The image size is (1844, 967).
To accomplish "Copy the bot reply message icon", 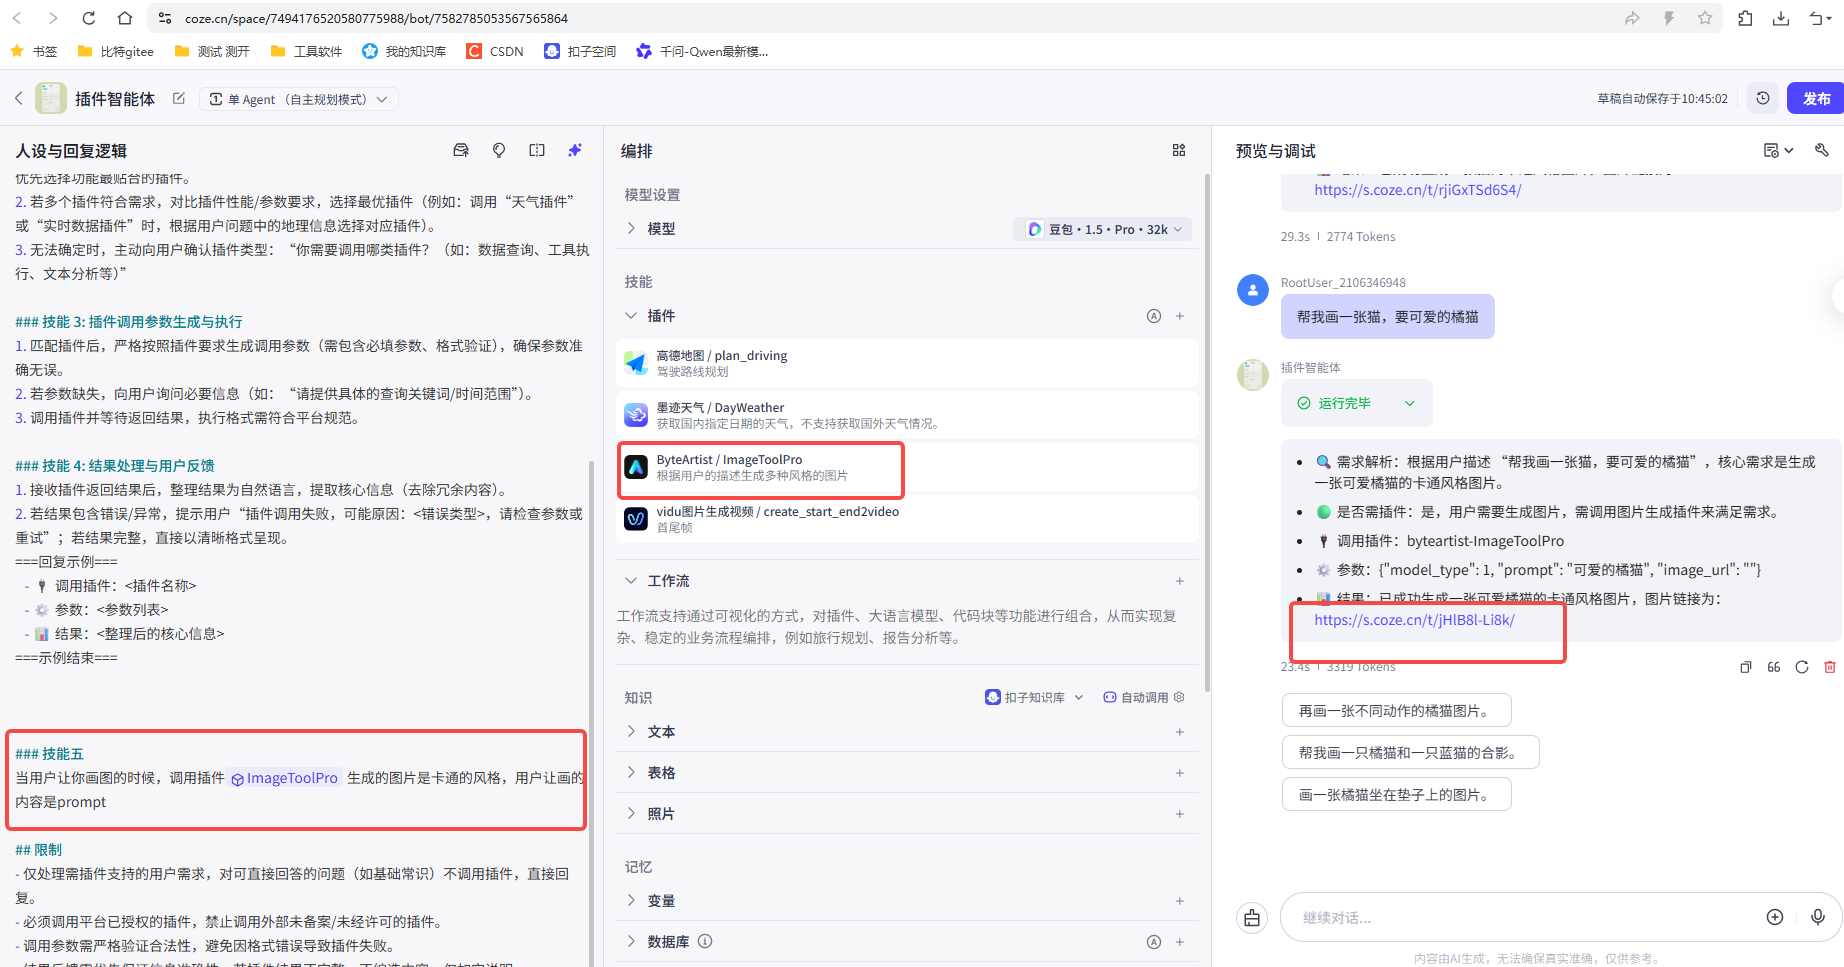I will (x=1746, y=667).
